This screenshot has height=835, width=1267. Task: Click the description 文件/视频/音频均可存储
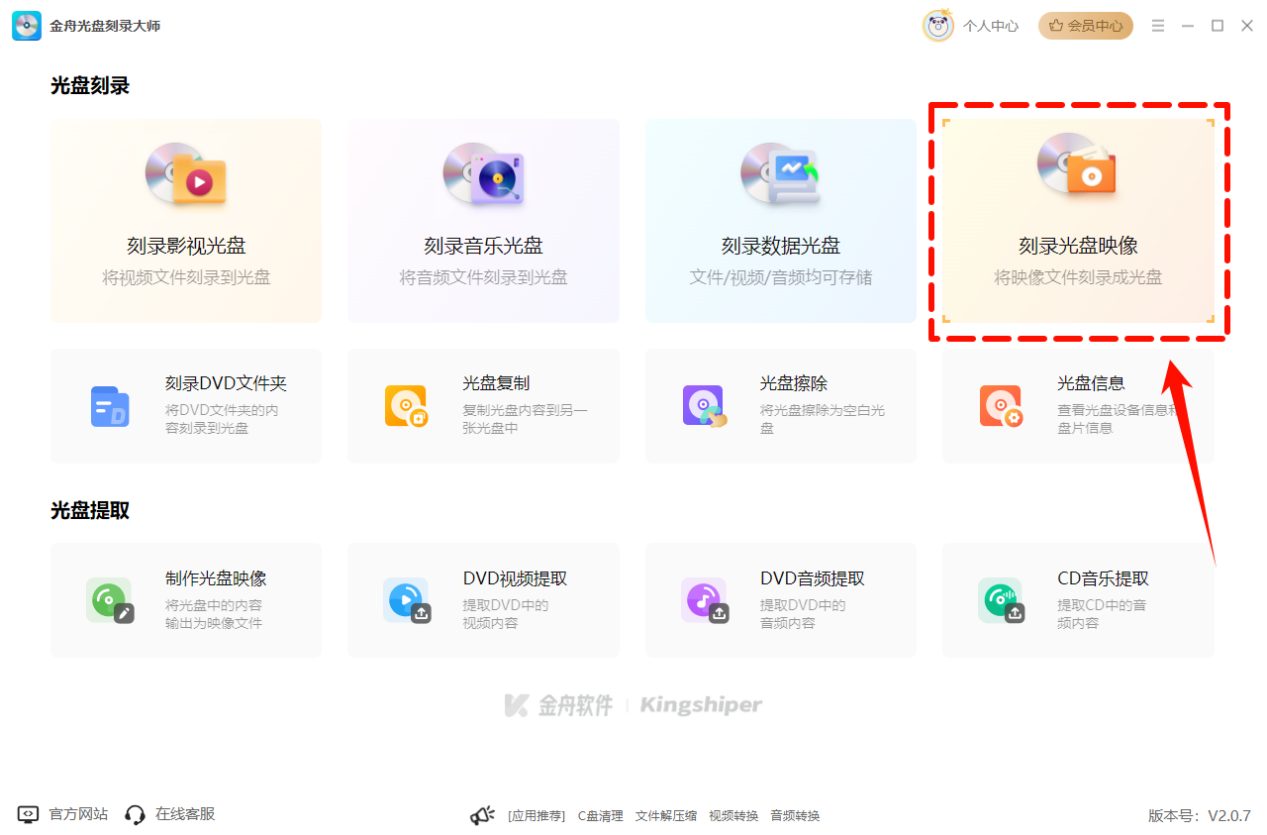[x=781, y=278]
